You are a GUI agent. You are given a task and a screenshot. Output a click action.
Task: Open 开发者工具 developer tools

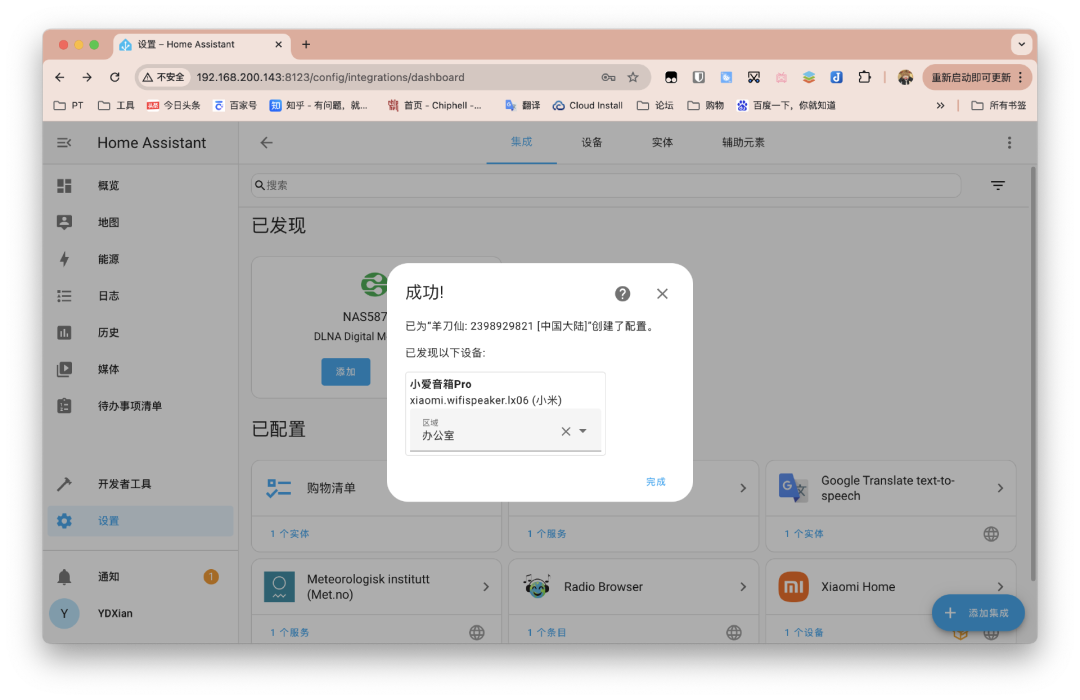coord(124,484)
